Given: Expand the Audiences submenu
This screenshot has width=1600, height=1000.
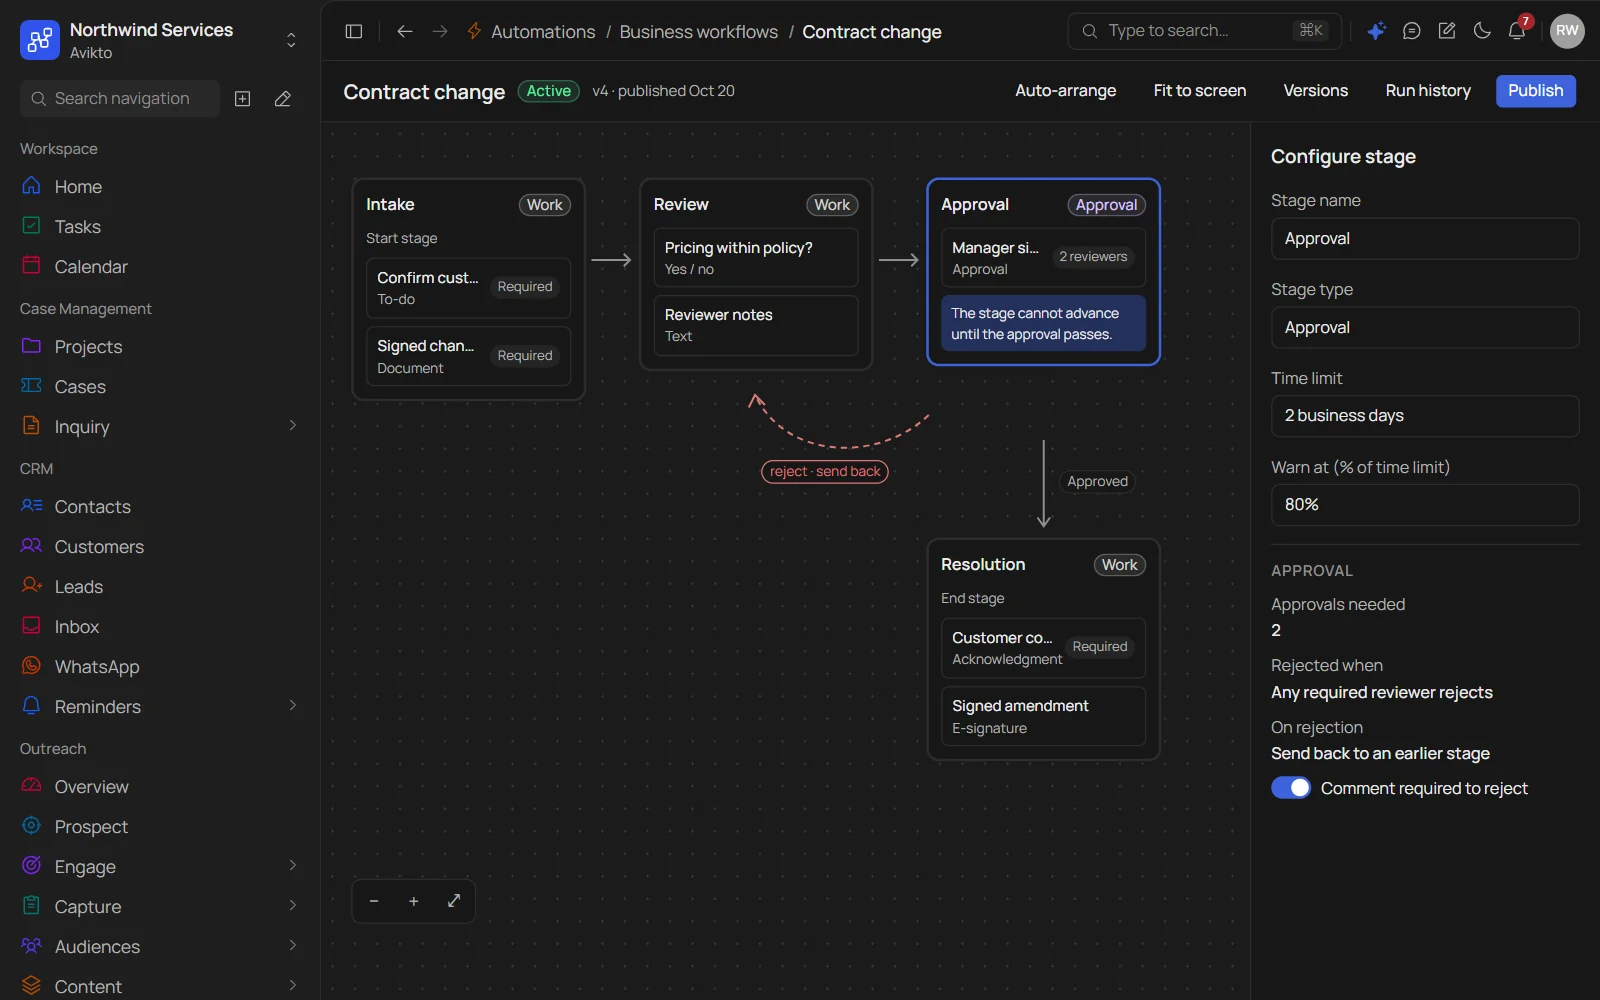Looking at the screenshot, I should point(292,946).
